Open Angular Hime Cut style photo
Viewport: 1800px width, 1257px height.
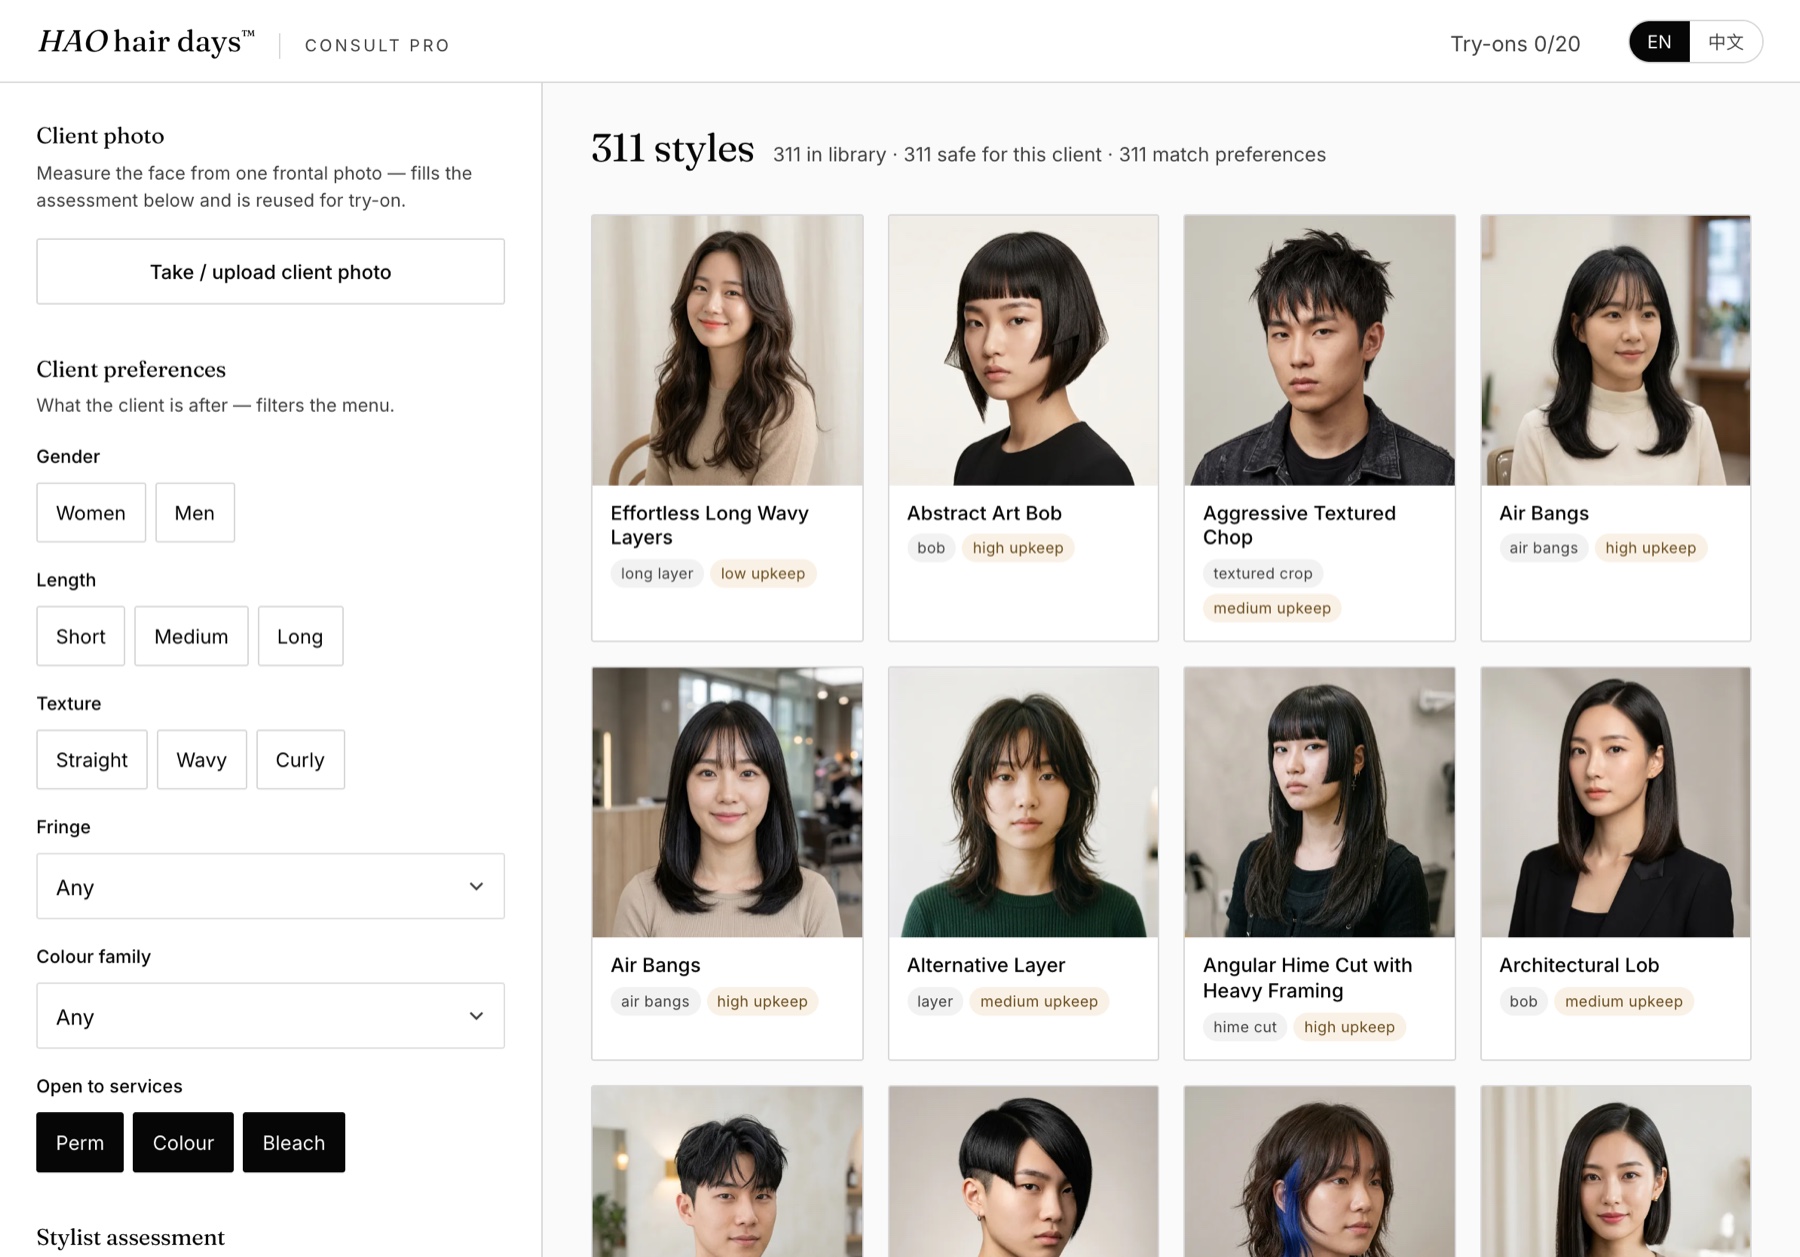point(1319,802)
